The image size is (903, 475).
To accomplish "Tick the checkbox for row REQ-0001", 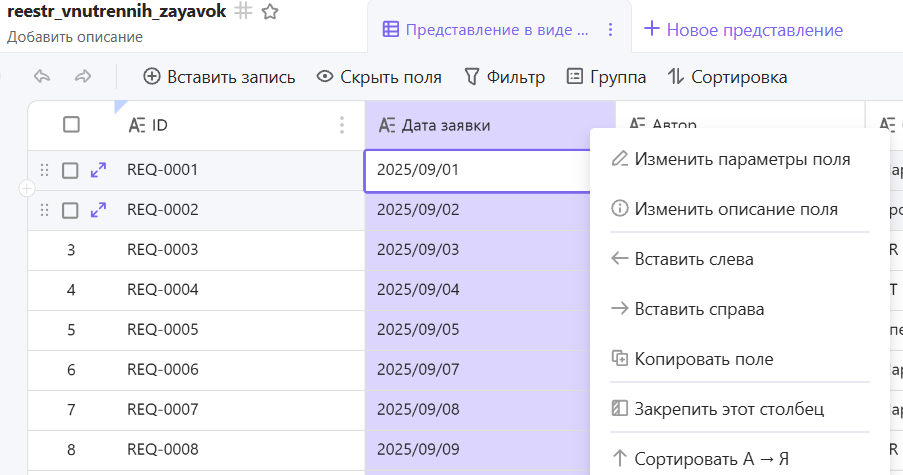I will pos(70,170).
